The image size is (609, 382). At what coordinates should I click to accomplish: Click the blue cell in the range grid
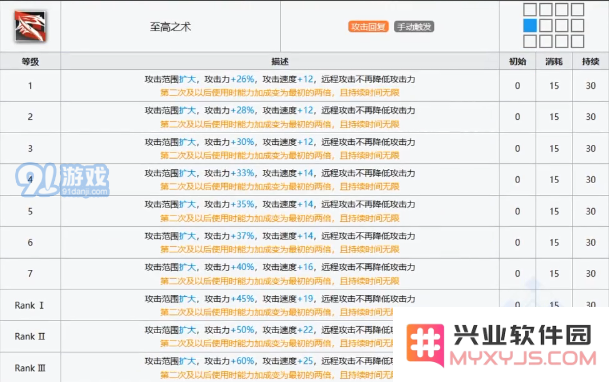point(530,26)
